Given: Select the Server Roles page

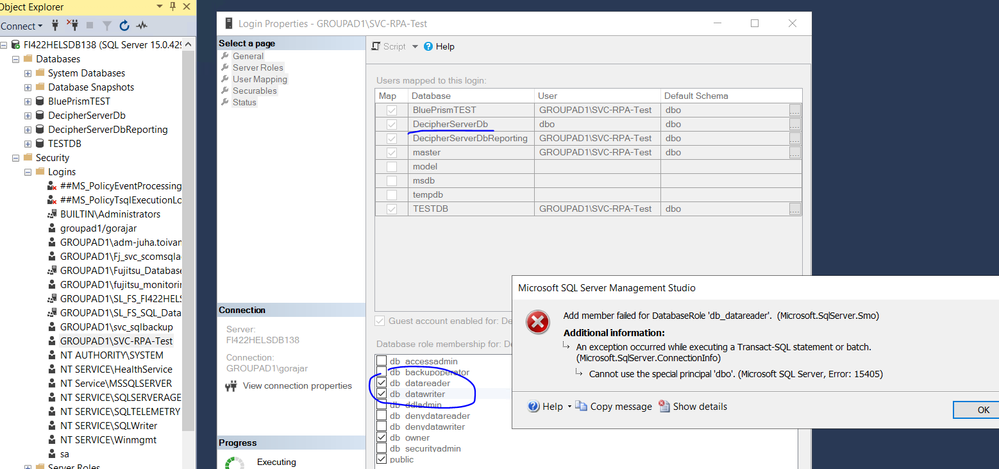Looking at the screenshot, I should (258, 68).
